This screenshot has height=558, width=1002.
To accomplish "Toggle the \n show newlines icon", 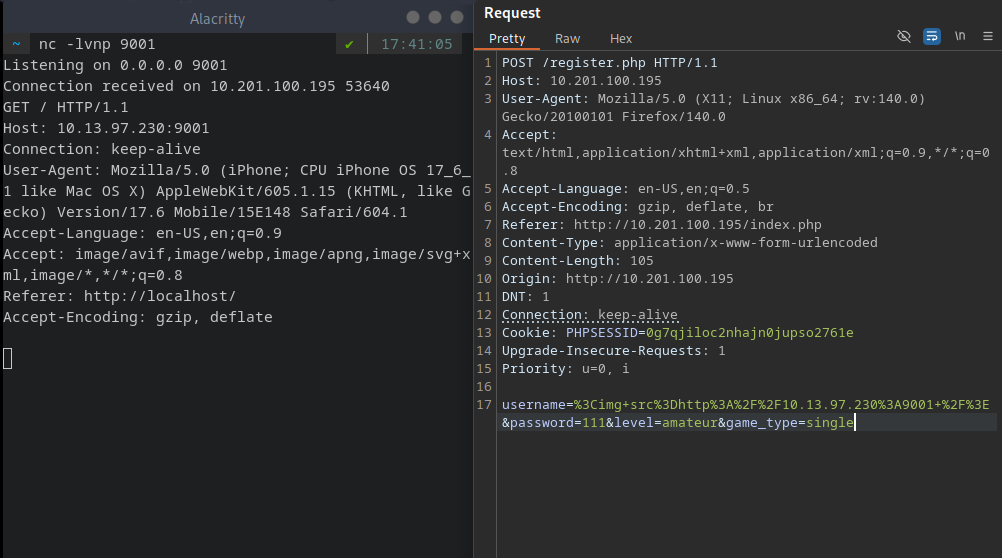I will point(960,36).
